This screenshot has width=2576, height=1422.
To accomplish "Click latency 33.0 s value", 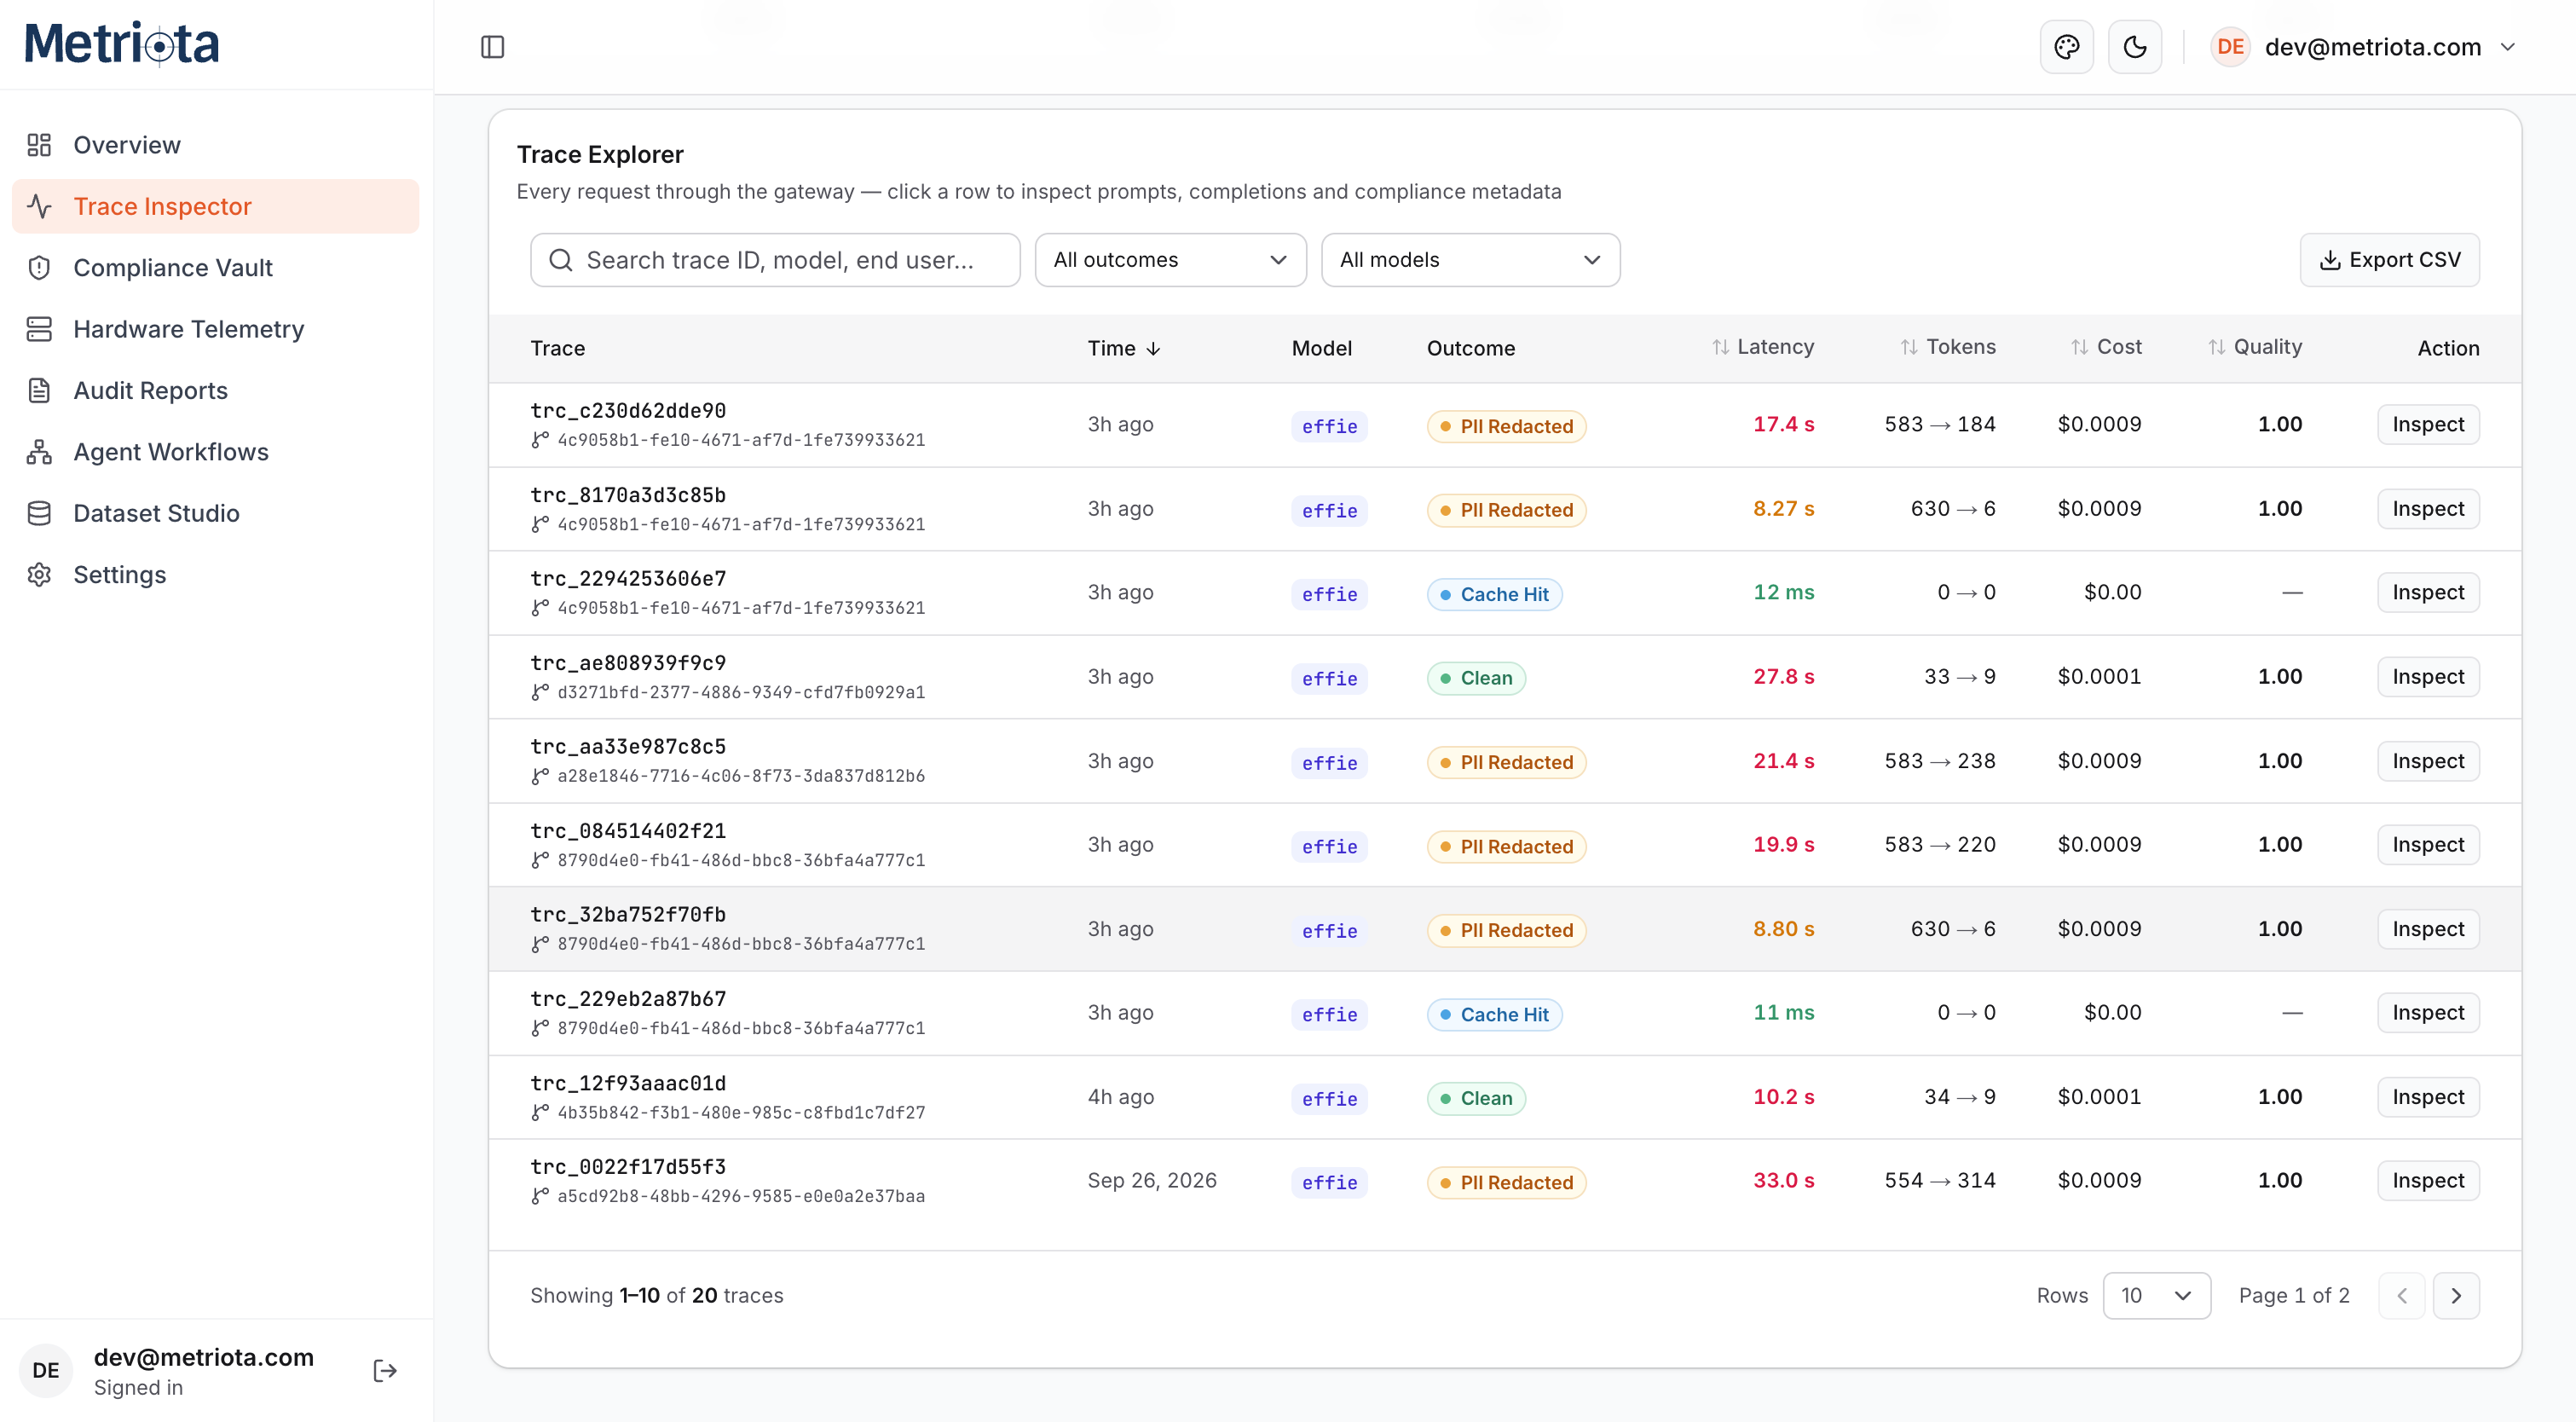I will click(1783, 1181).
